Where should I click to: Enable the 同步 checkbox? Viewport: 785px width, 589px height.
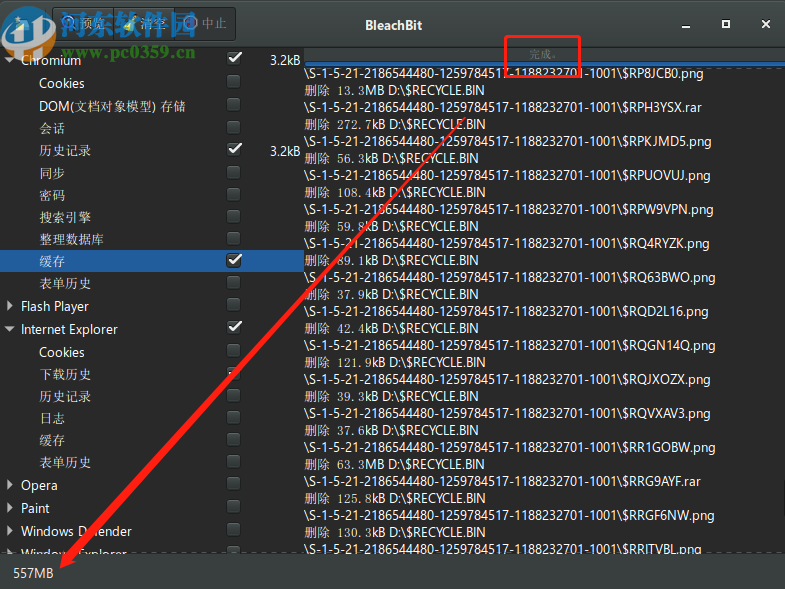click(233, 172)
